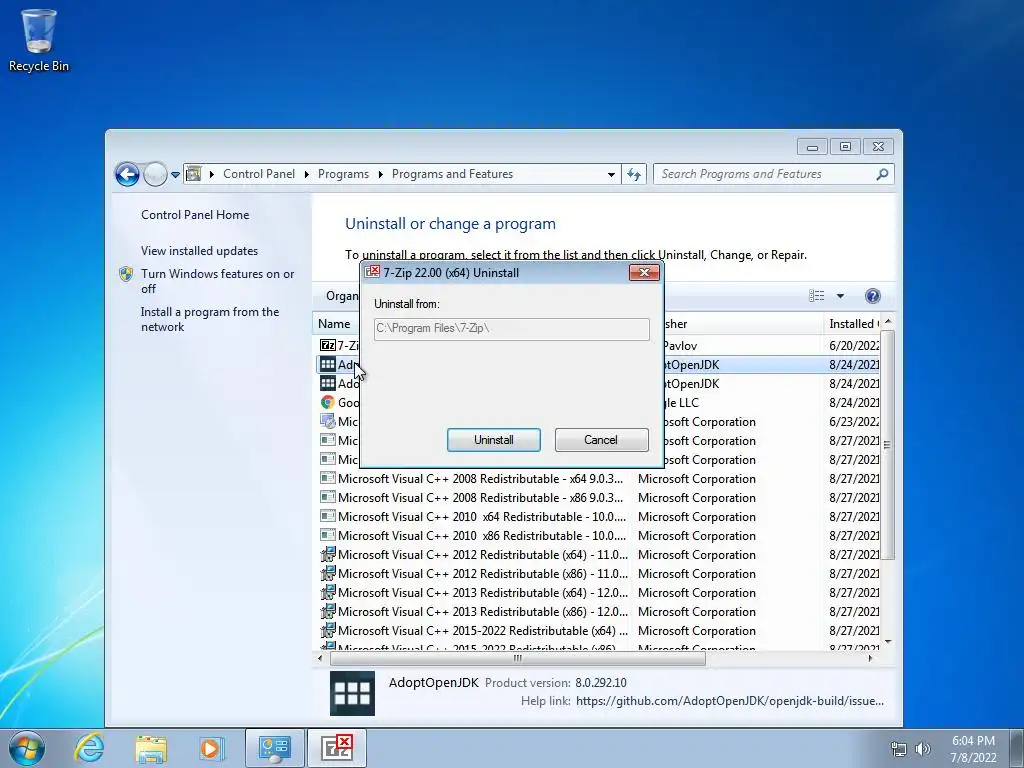Select the first AdoptOpenJDK list icon
Image resolution: width=1024 pixels, height=768 pixels.
327,364
